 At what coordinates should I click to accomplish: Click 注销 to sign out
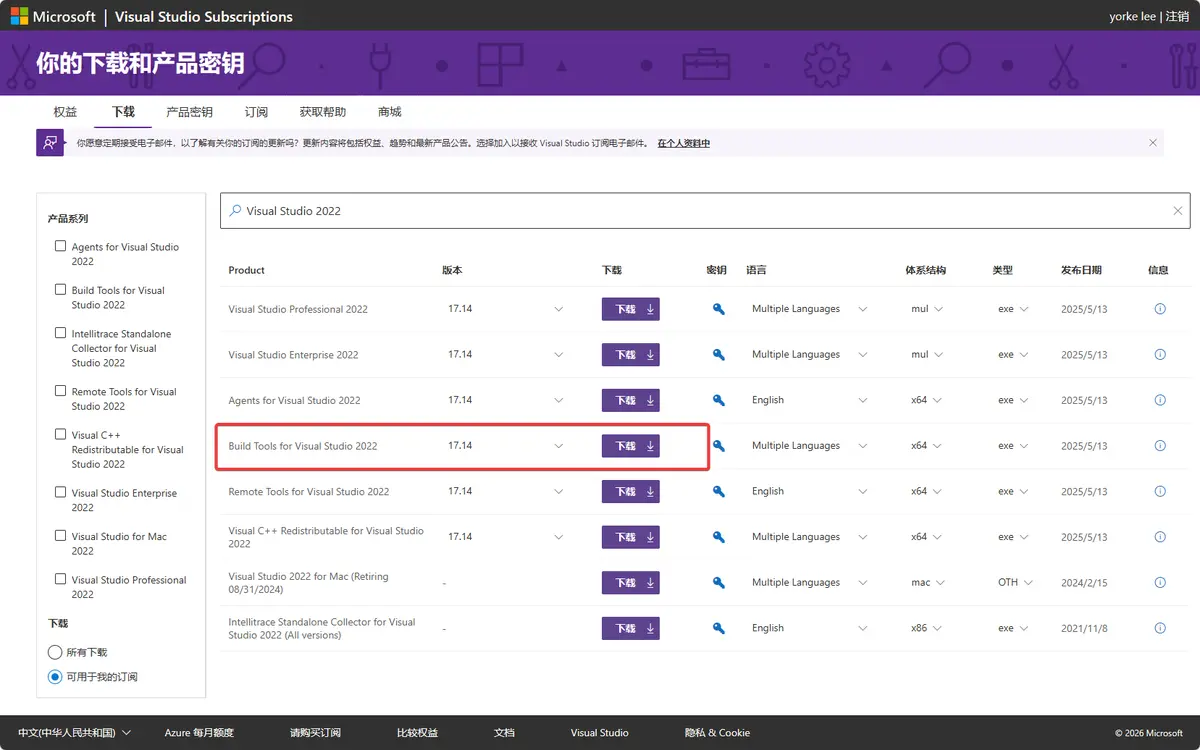(x=1177, y=17)
